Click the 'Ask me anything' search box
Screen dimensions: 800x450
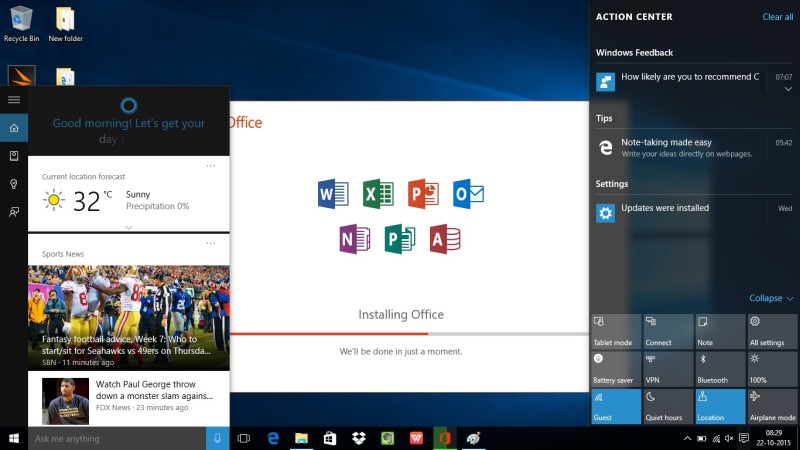(x=117, y=438)
